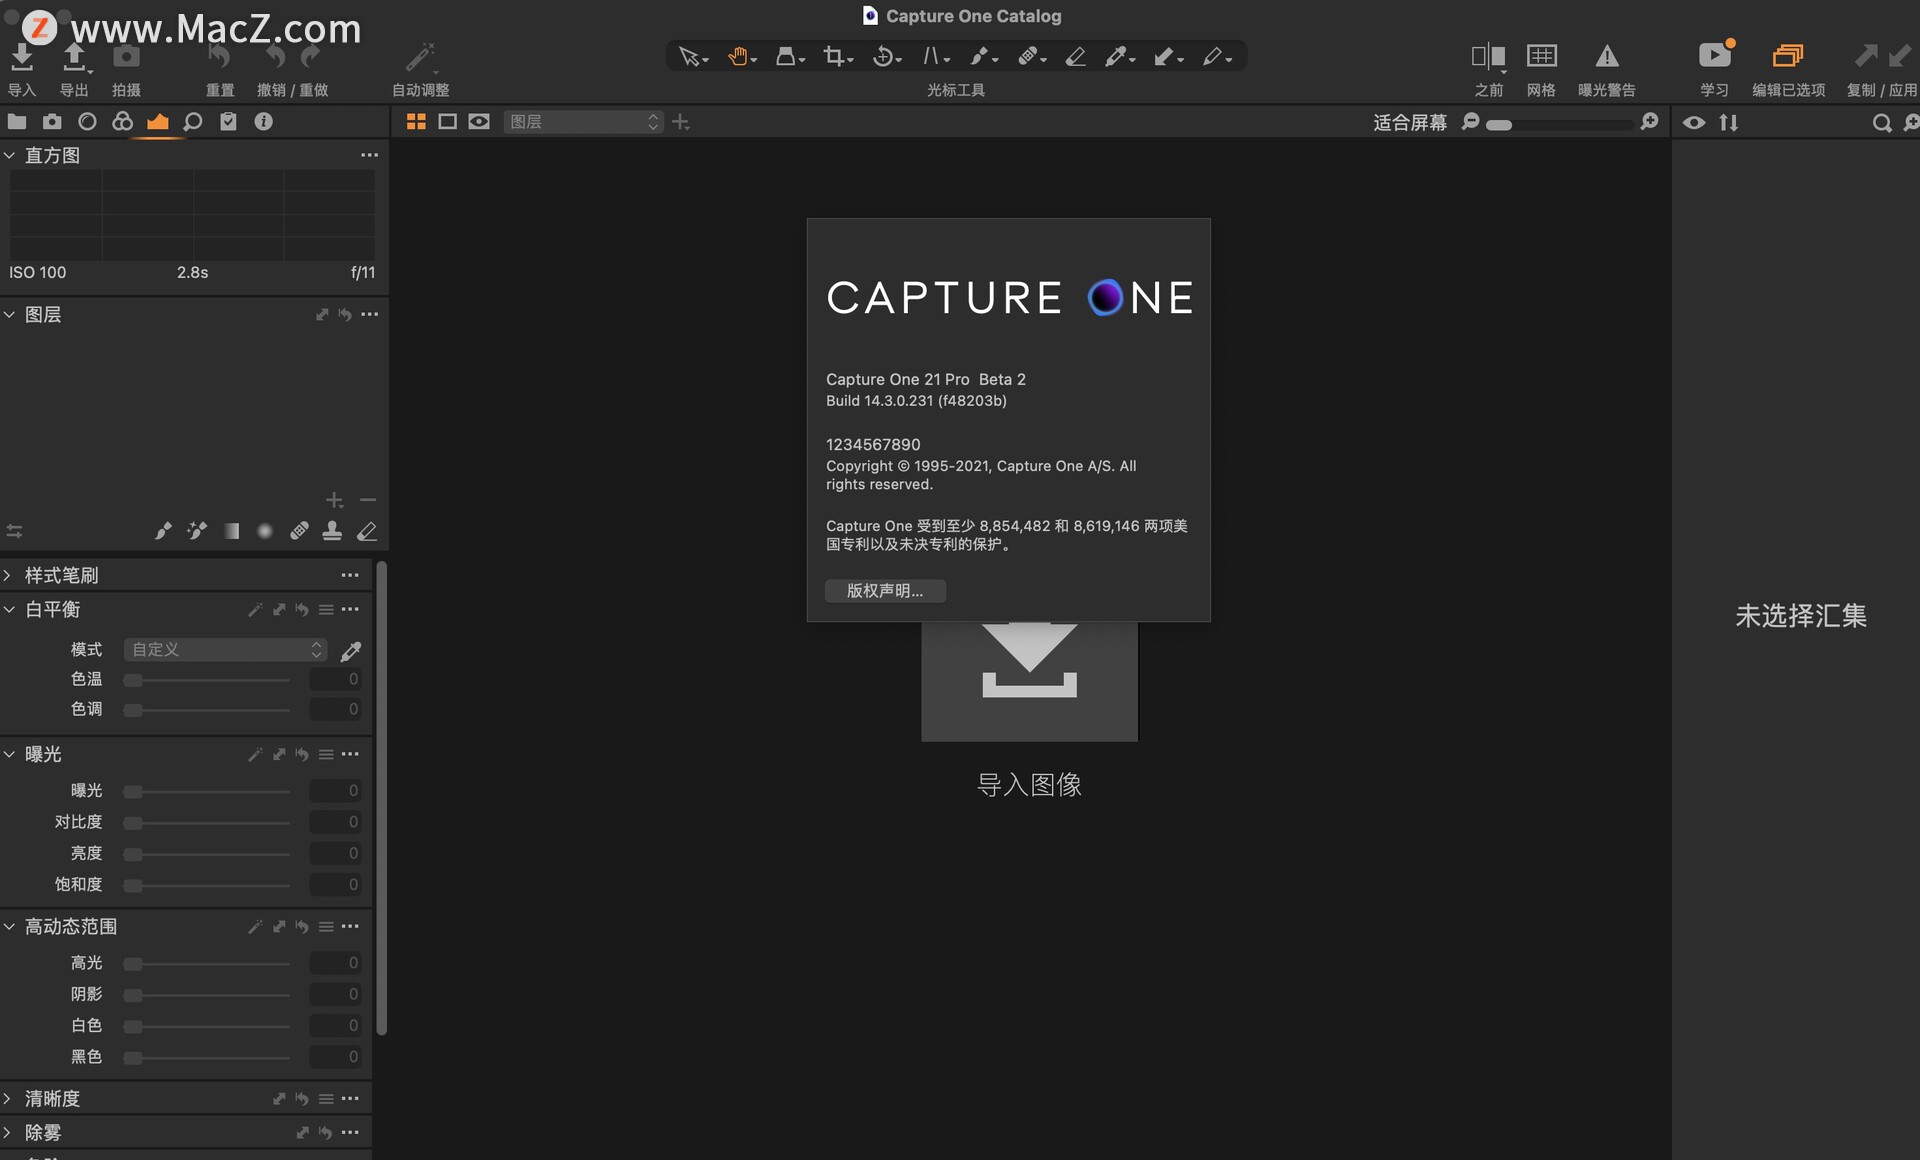Collapse the Histogram (直方图) panel
The height and width of the screenshot is (1160, 1920).
pyautogui.click(x=9, y=155)
